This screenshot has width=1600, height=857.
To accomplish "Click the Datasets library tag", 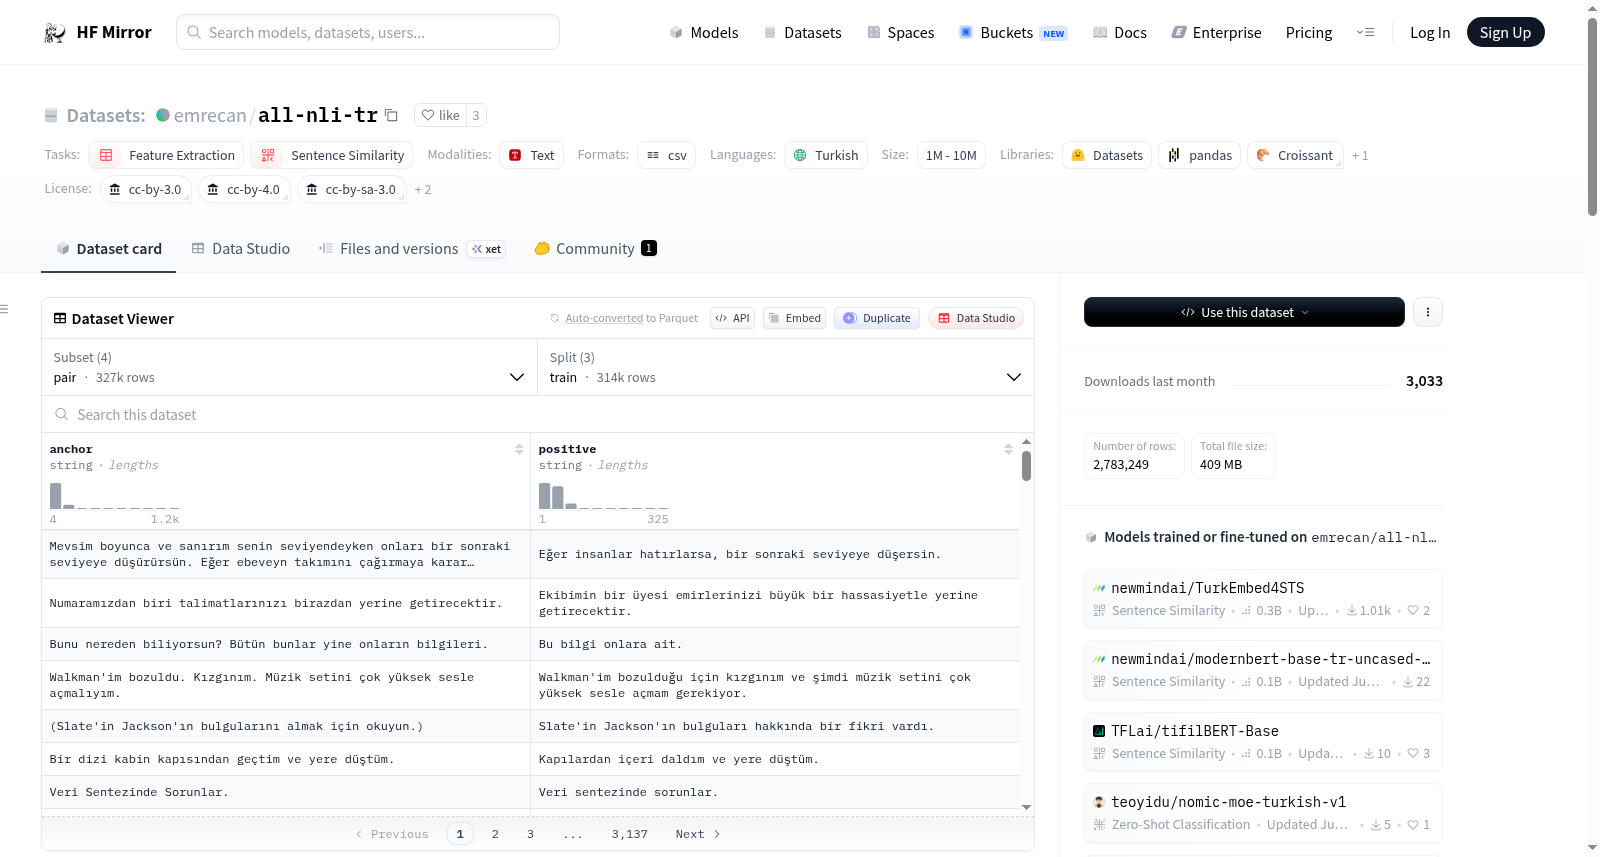I will tap(1107, 155).
